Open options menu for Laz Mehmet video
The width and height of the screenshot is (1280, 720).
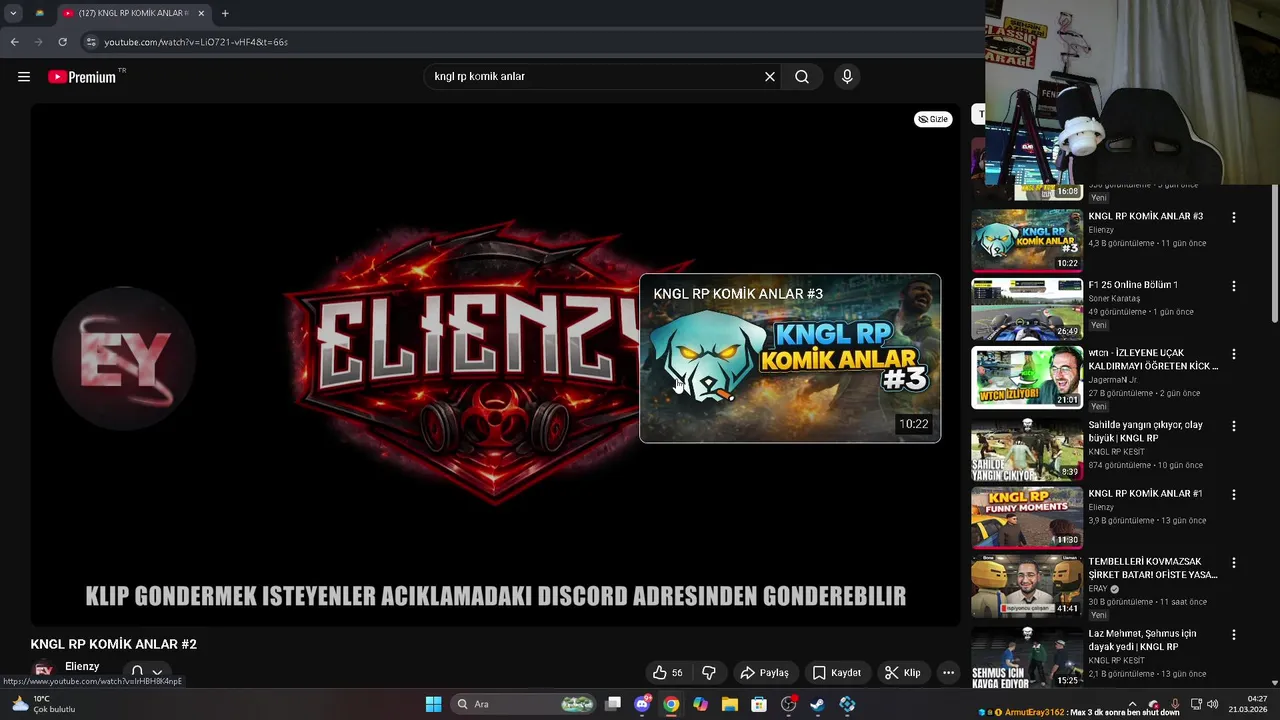pyautogui.click(x=1234, y=635)
